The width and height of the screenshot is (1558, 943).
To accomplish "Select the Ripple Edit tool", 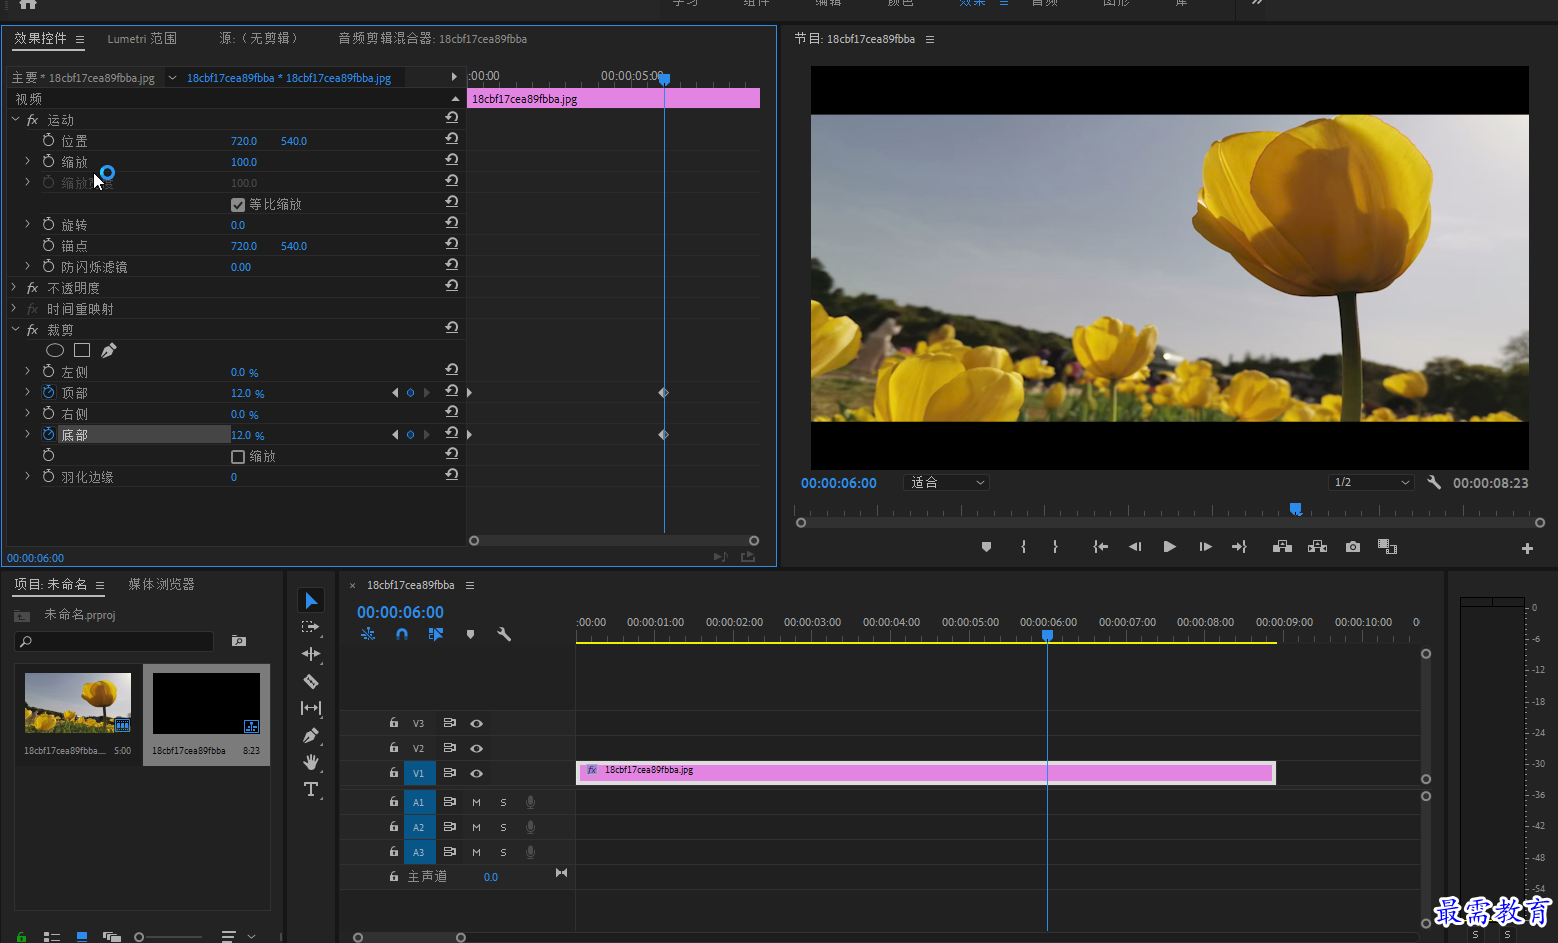I will pos(311,654).
